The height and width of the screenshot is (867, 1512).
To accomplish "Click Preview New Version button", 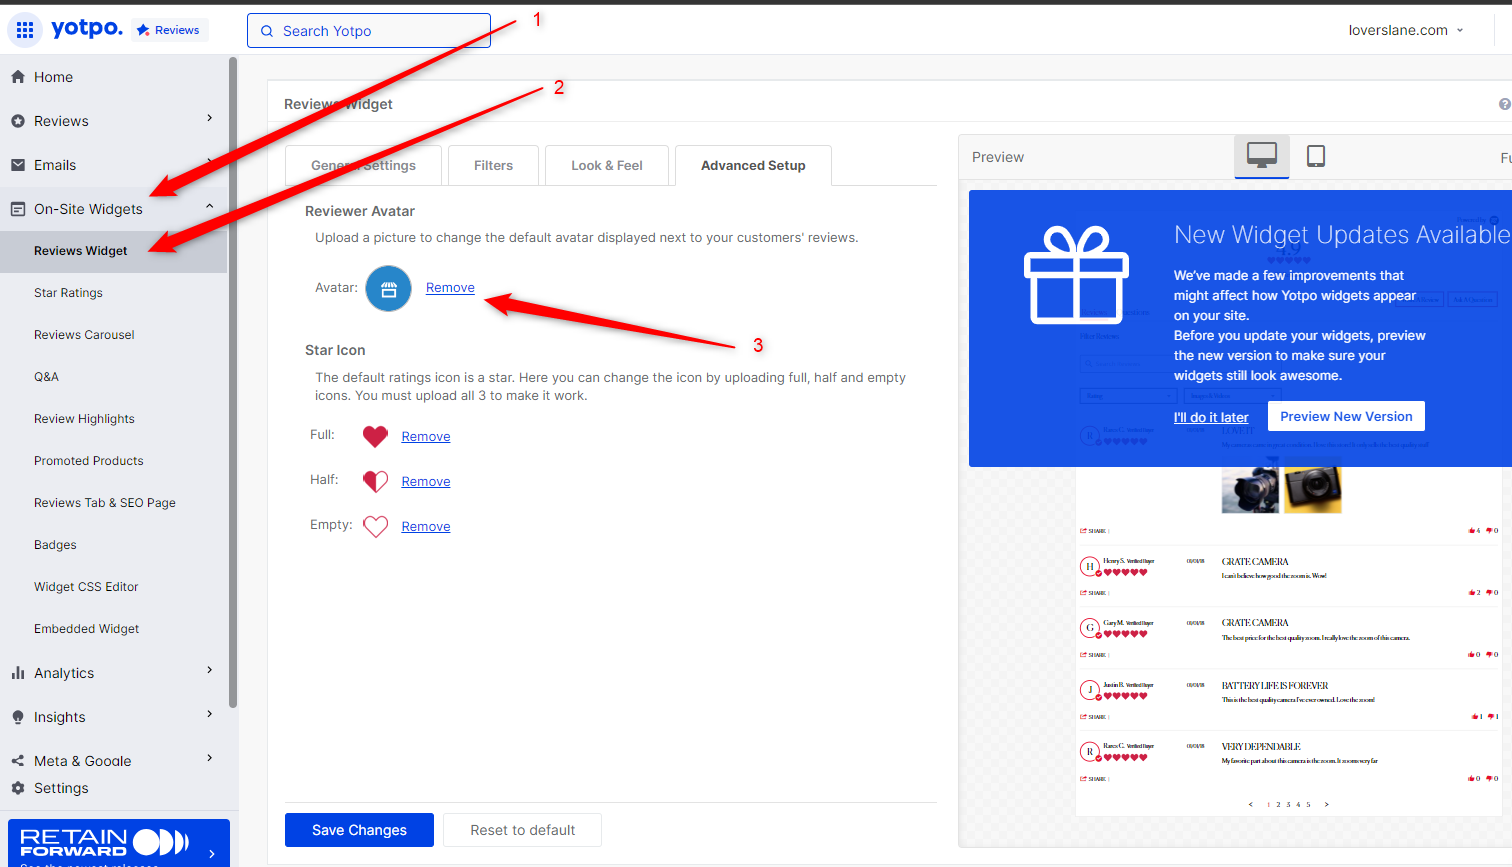I will pos(1346,416).
